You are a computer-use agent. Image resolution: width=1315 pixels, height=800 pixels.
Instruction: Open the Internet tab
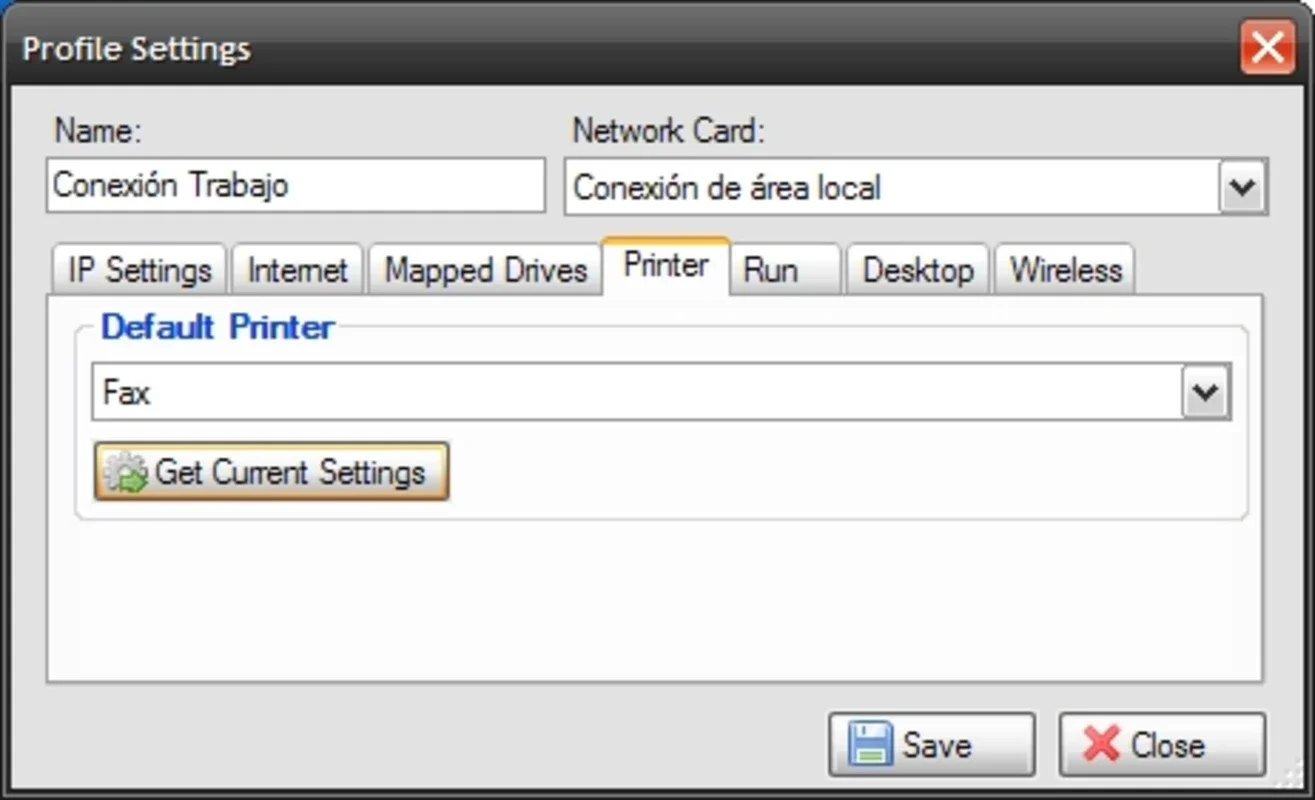coord(297,270)
